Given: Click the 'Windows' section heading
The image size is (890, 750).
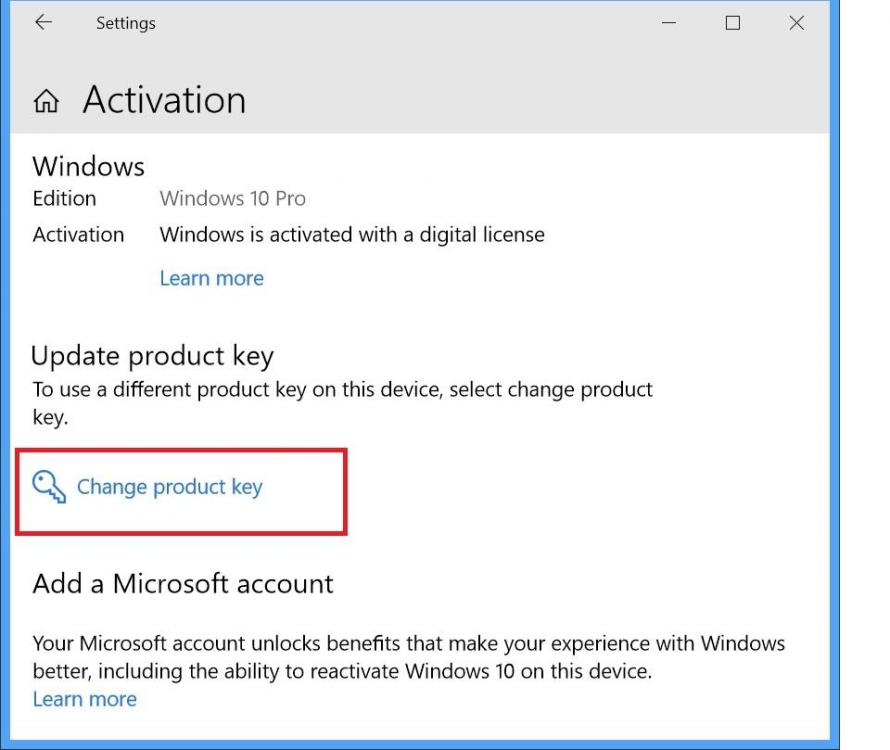Looking at the screenshot, I should tap(89, 166).
